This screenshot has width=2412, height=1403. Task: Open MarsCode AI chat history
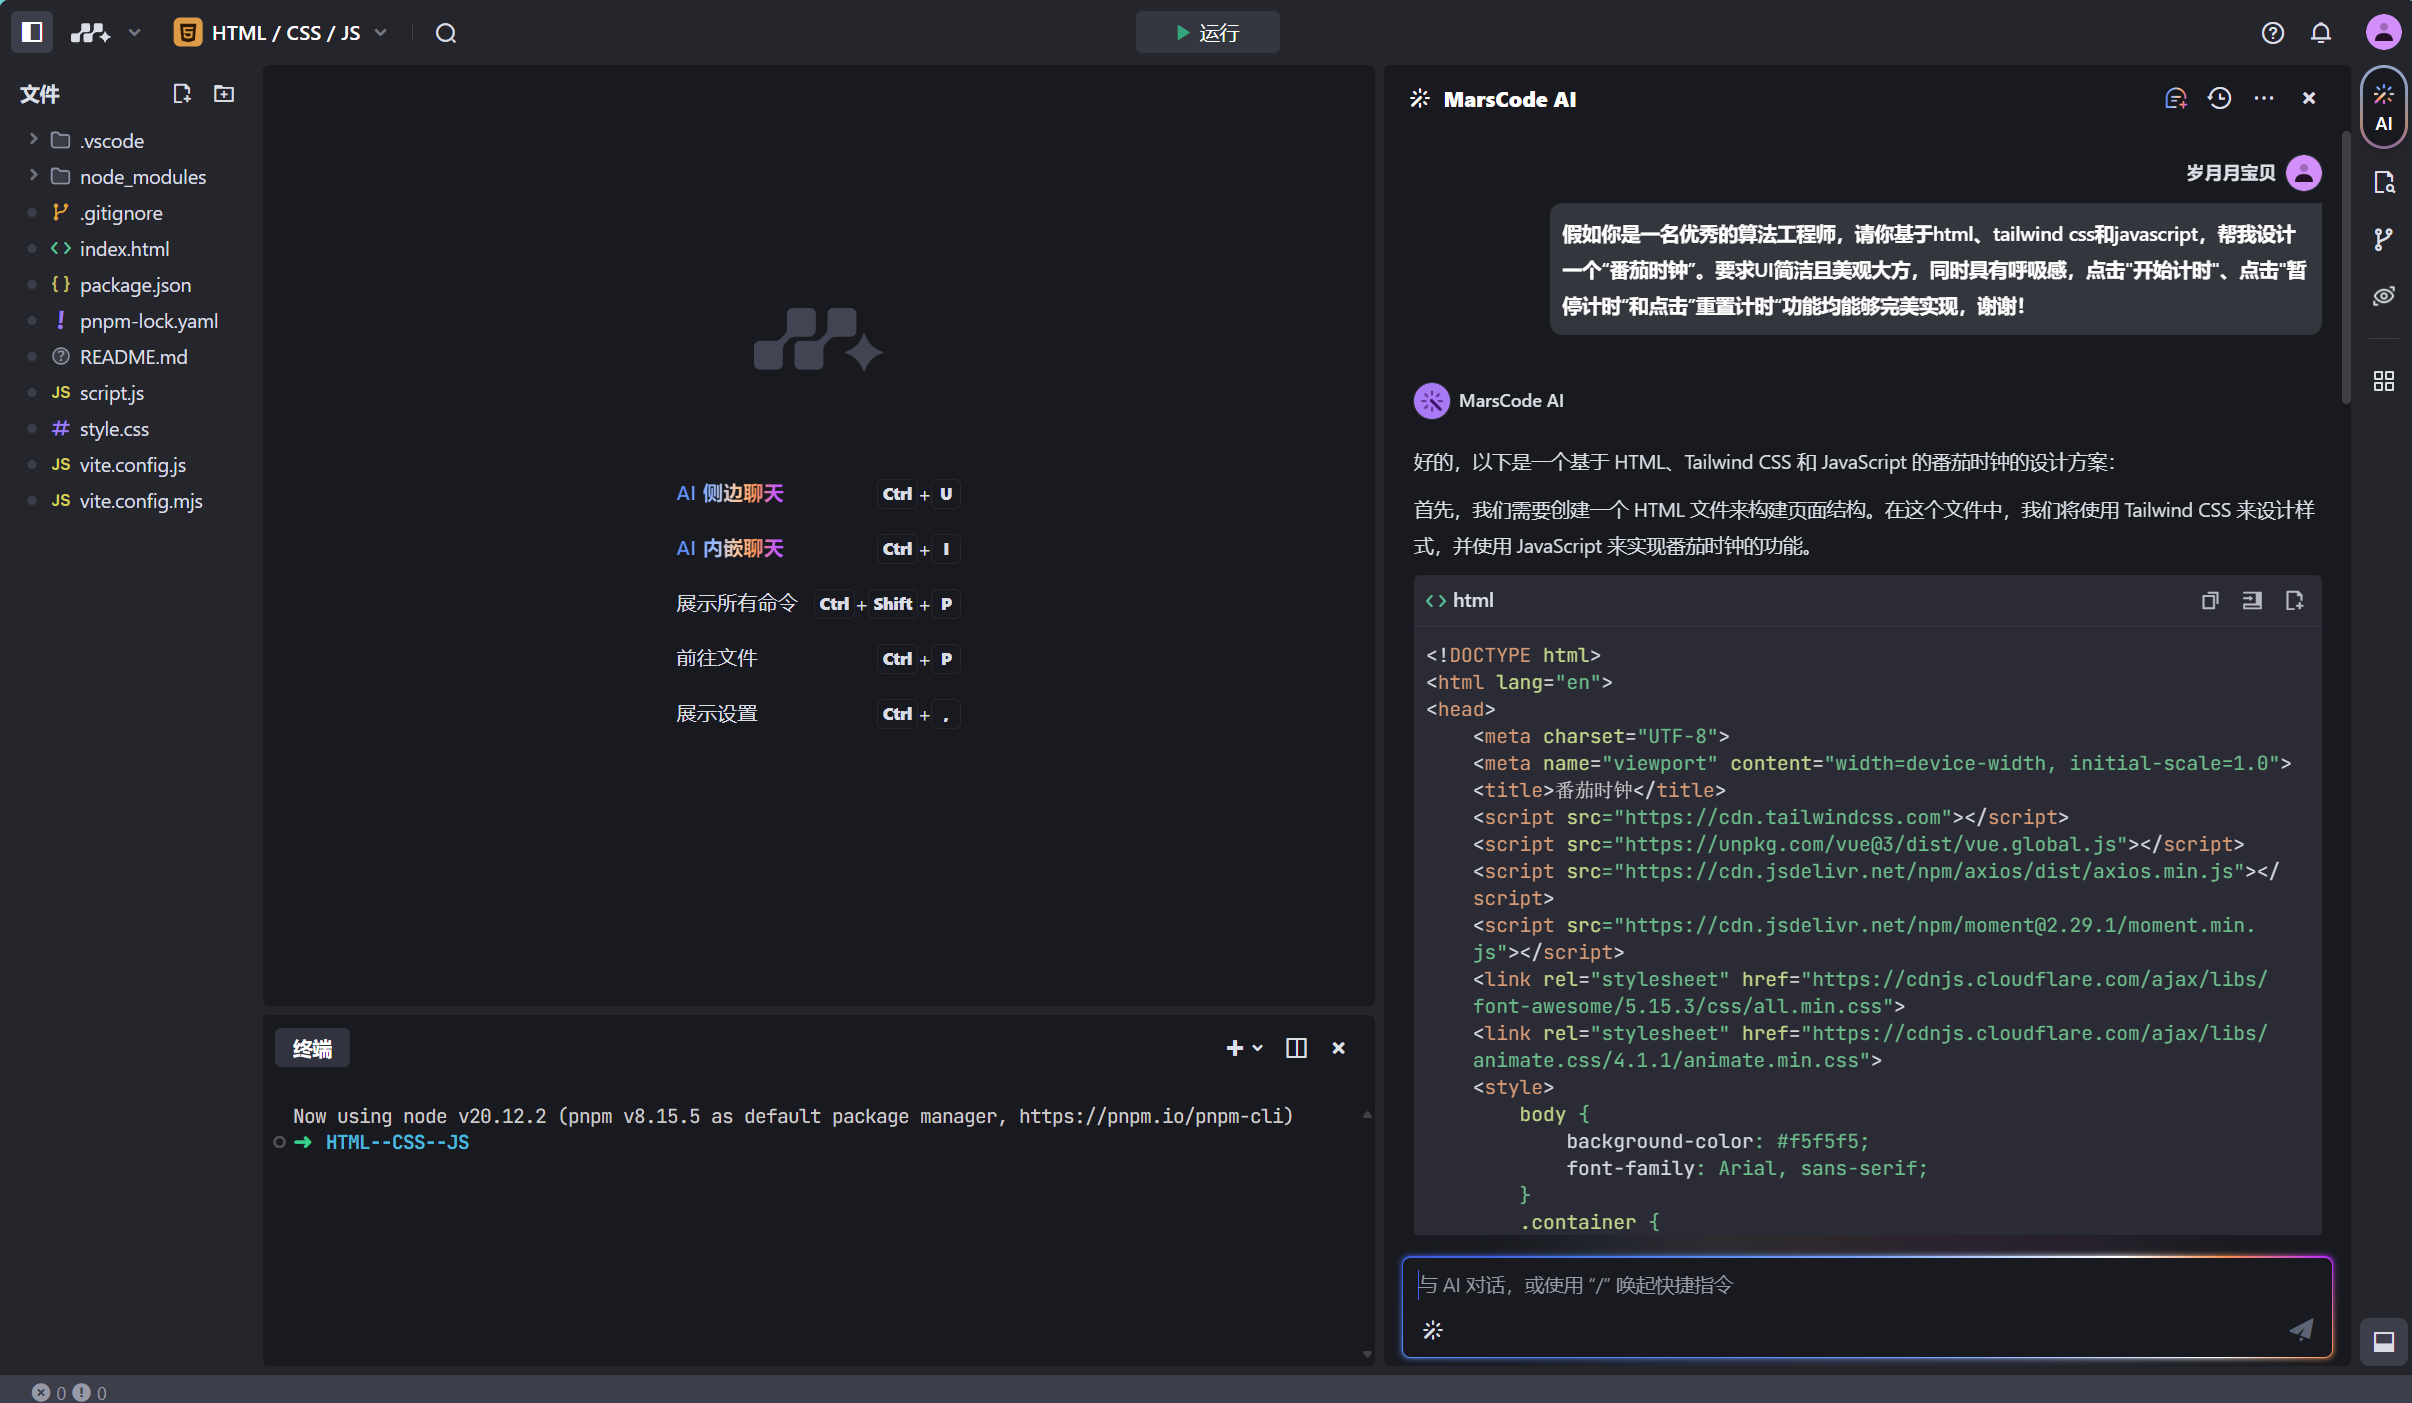coord(2220,98)
